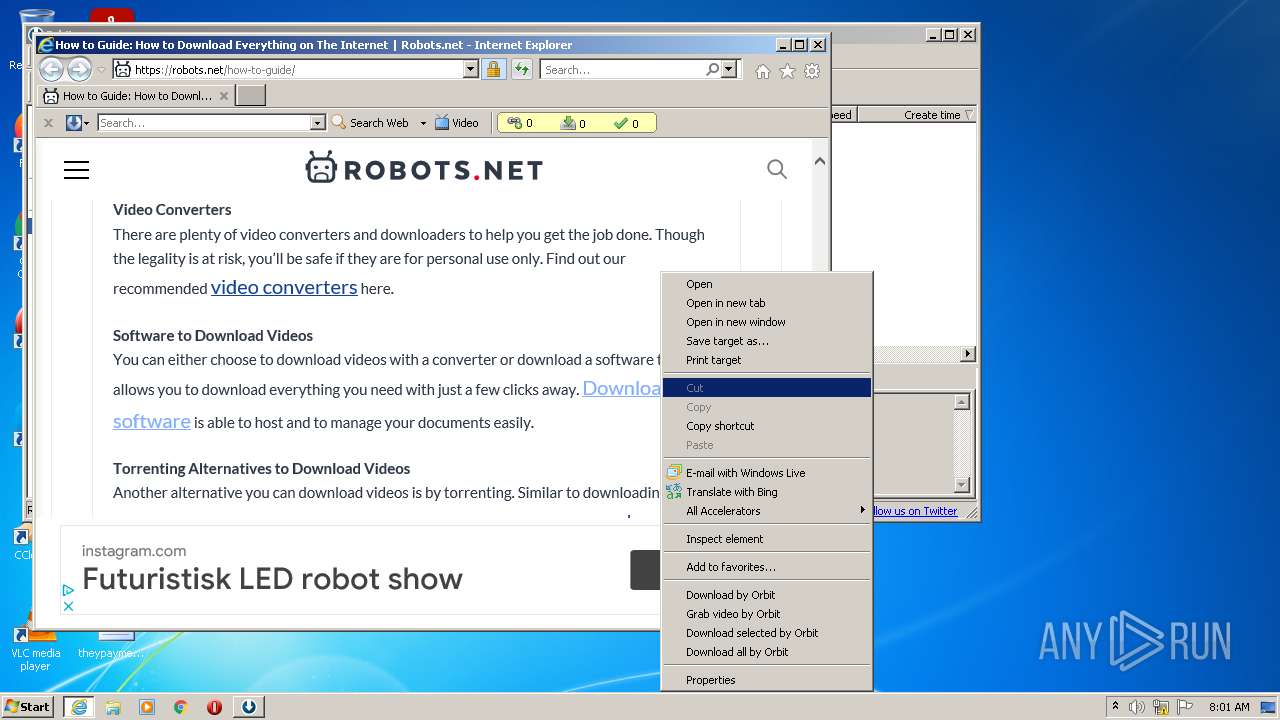This screenshot has height=720, width=1280.
Task: Choose Grab video by Orbit
Action: point(767,614)
